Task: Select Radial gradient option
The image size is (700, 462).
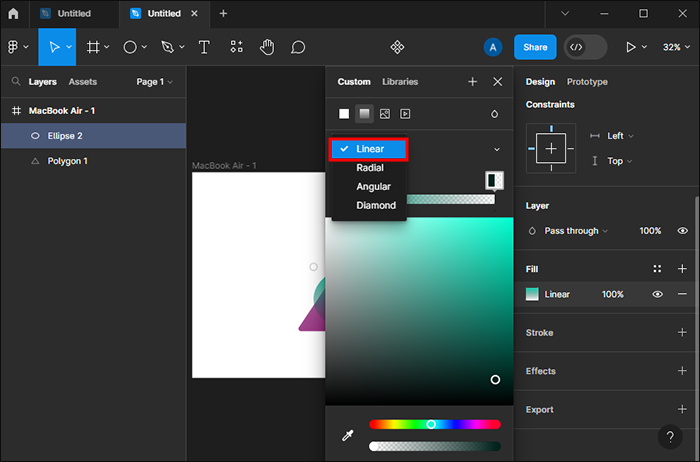Action: (x=370, y=168)
